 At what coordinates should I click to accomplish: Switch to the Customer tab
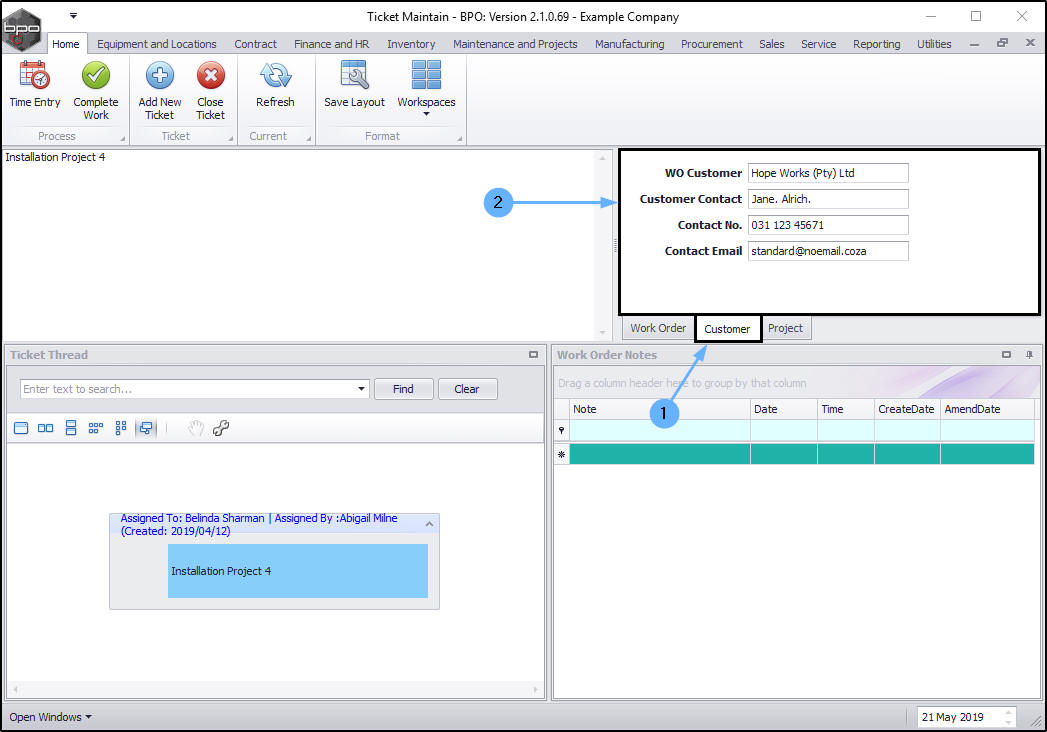click(x=727, y=329)
